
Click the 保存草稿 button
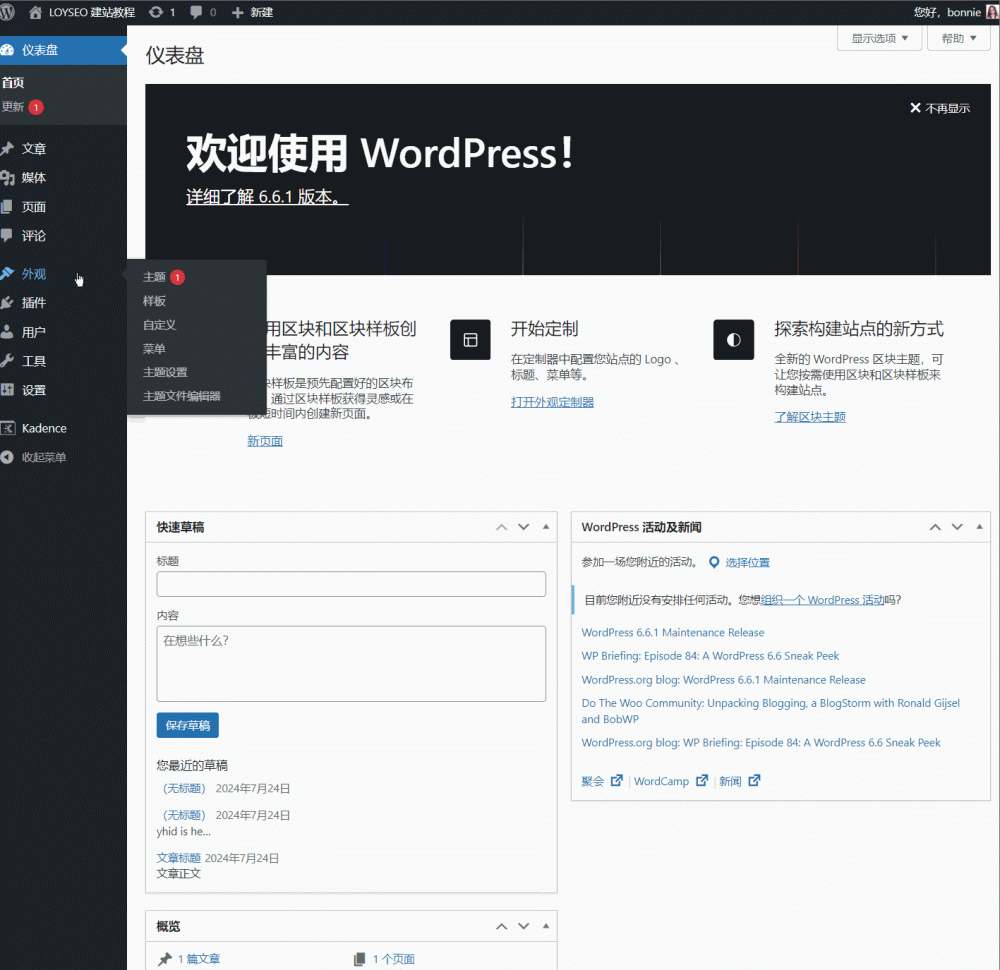click(x=188, y=725)
